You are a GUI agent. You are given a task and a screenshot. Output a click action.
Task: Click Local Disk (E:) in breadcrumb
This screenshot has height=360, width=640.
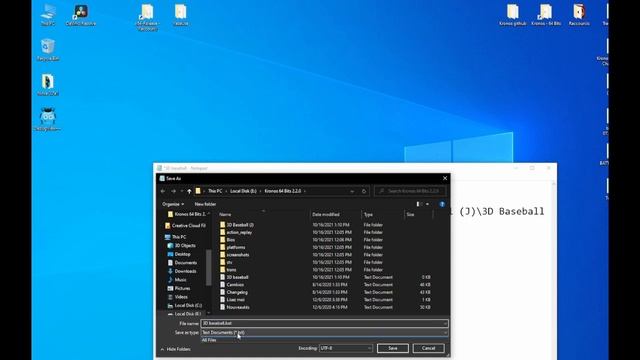[x=243, y=191]
